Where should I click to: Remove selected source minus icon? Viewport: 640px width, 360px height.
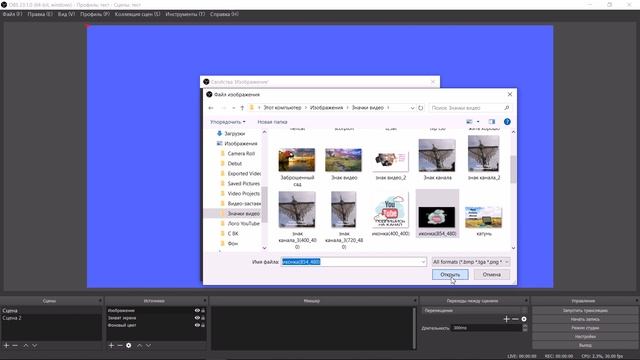120,345
